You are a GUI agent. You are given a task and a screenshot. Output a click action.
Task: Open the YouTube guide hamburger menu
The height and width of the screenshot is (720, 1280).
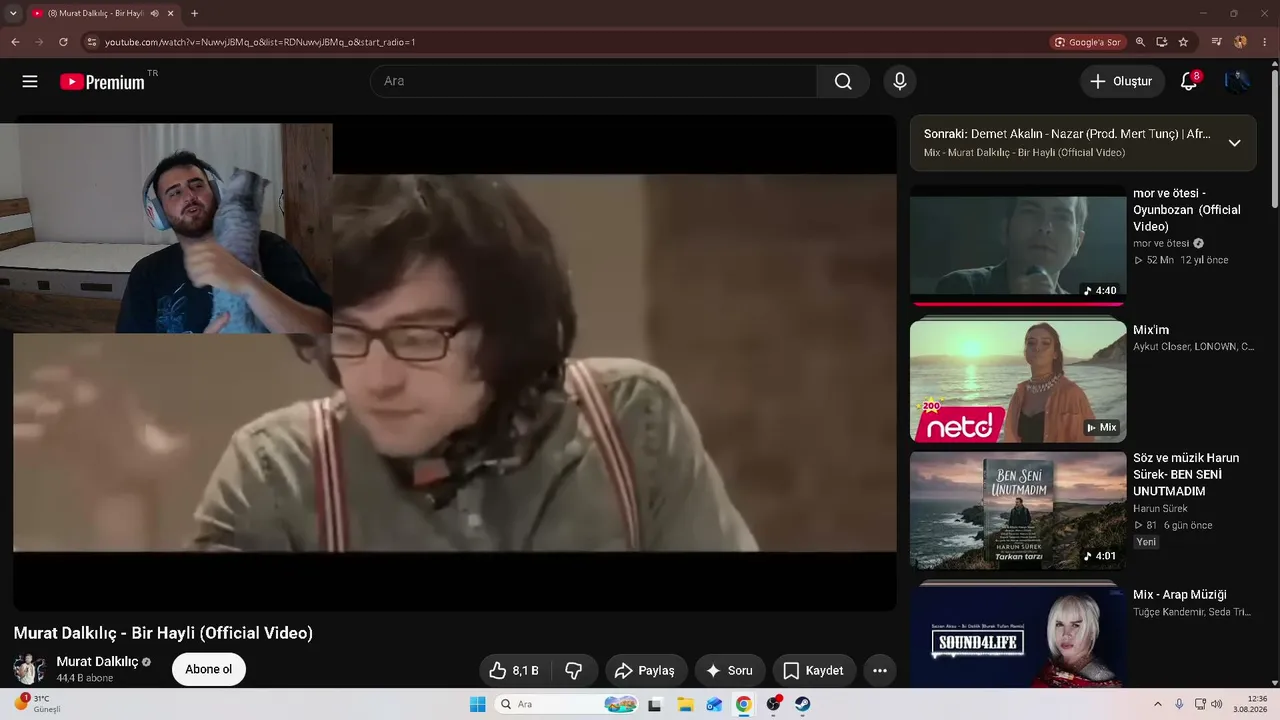click(30, 82)
